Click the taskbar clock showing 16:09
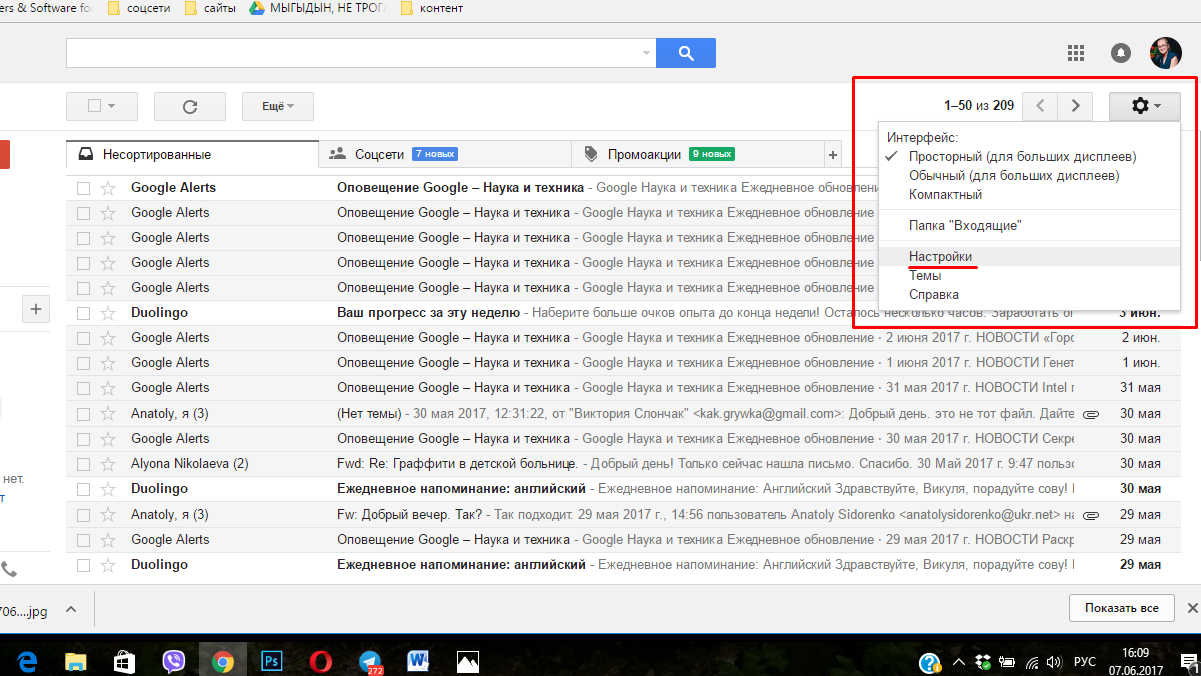 click(x=1135, y=661)
